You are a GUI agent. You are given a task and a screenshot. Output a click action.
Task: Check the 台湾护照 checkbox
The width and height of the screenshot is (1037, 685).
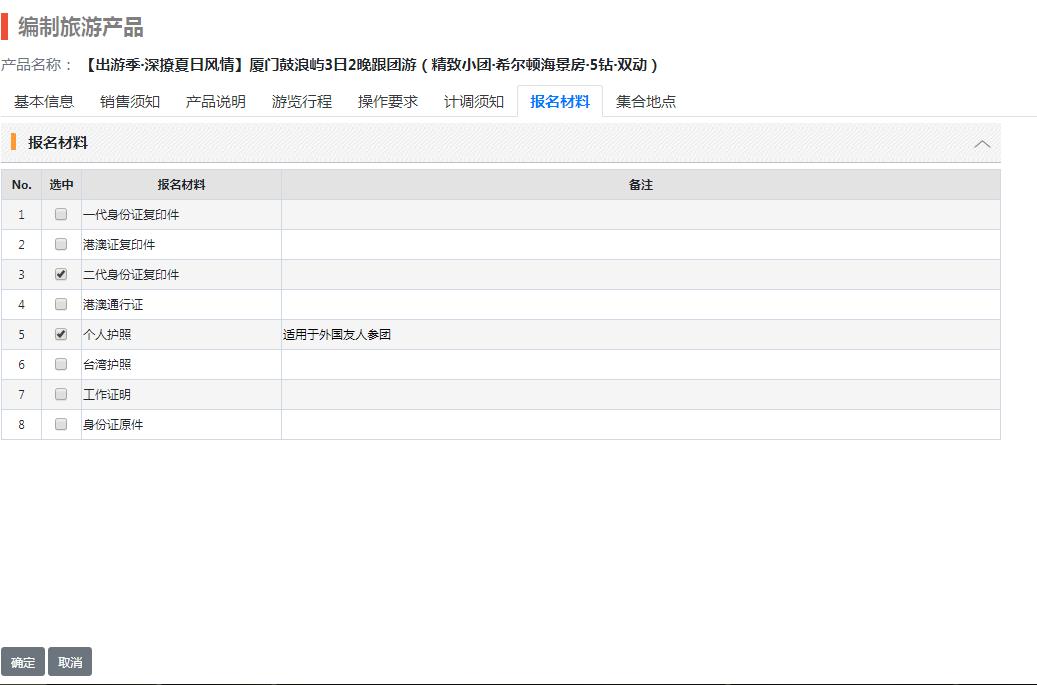coord(61,364)
